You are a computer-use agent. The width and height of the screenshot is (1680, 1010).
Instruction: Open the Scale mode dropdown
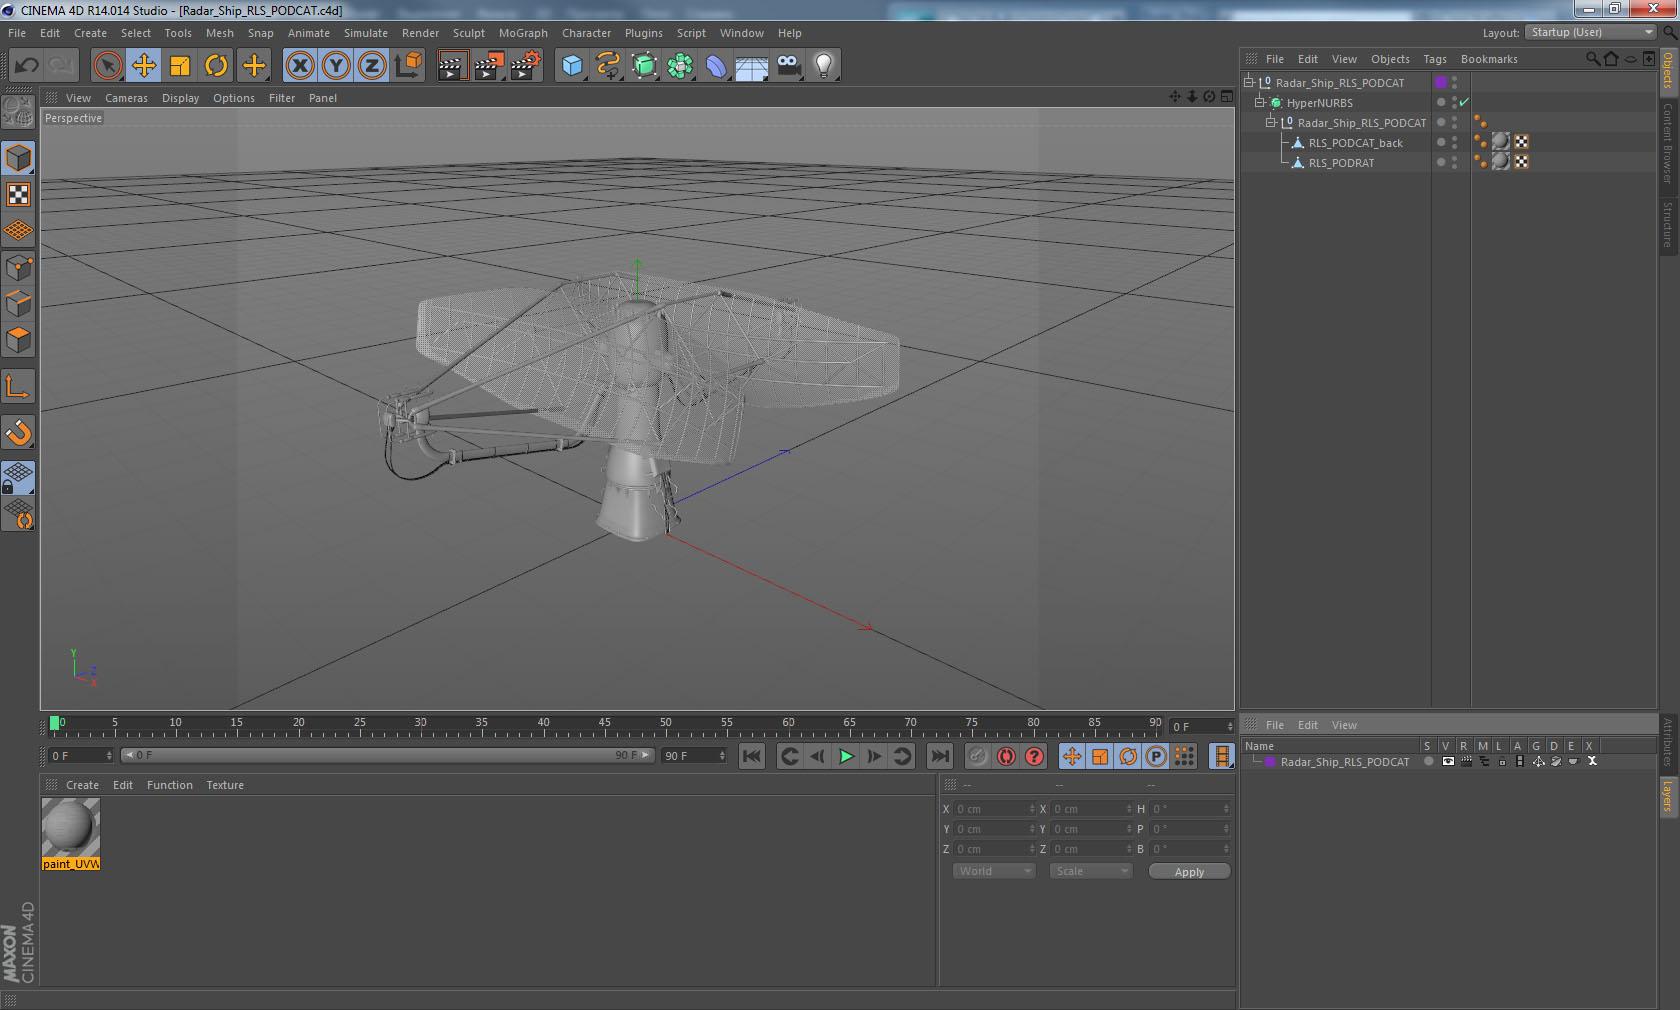point(1091,871)
